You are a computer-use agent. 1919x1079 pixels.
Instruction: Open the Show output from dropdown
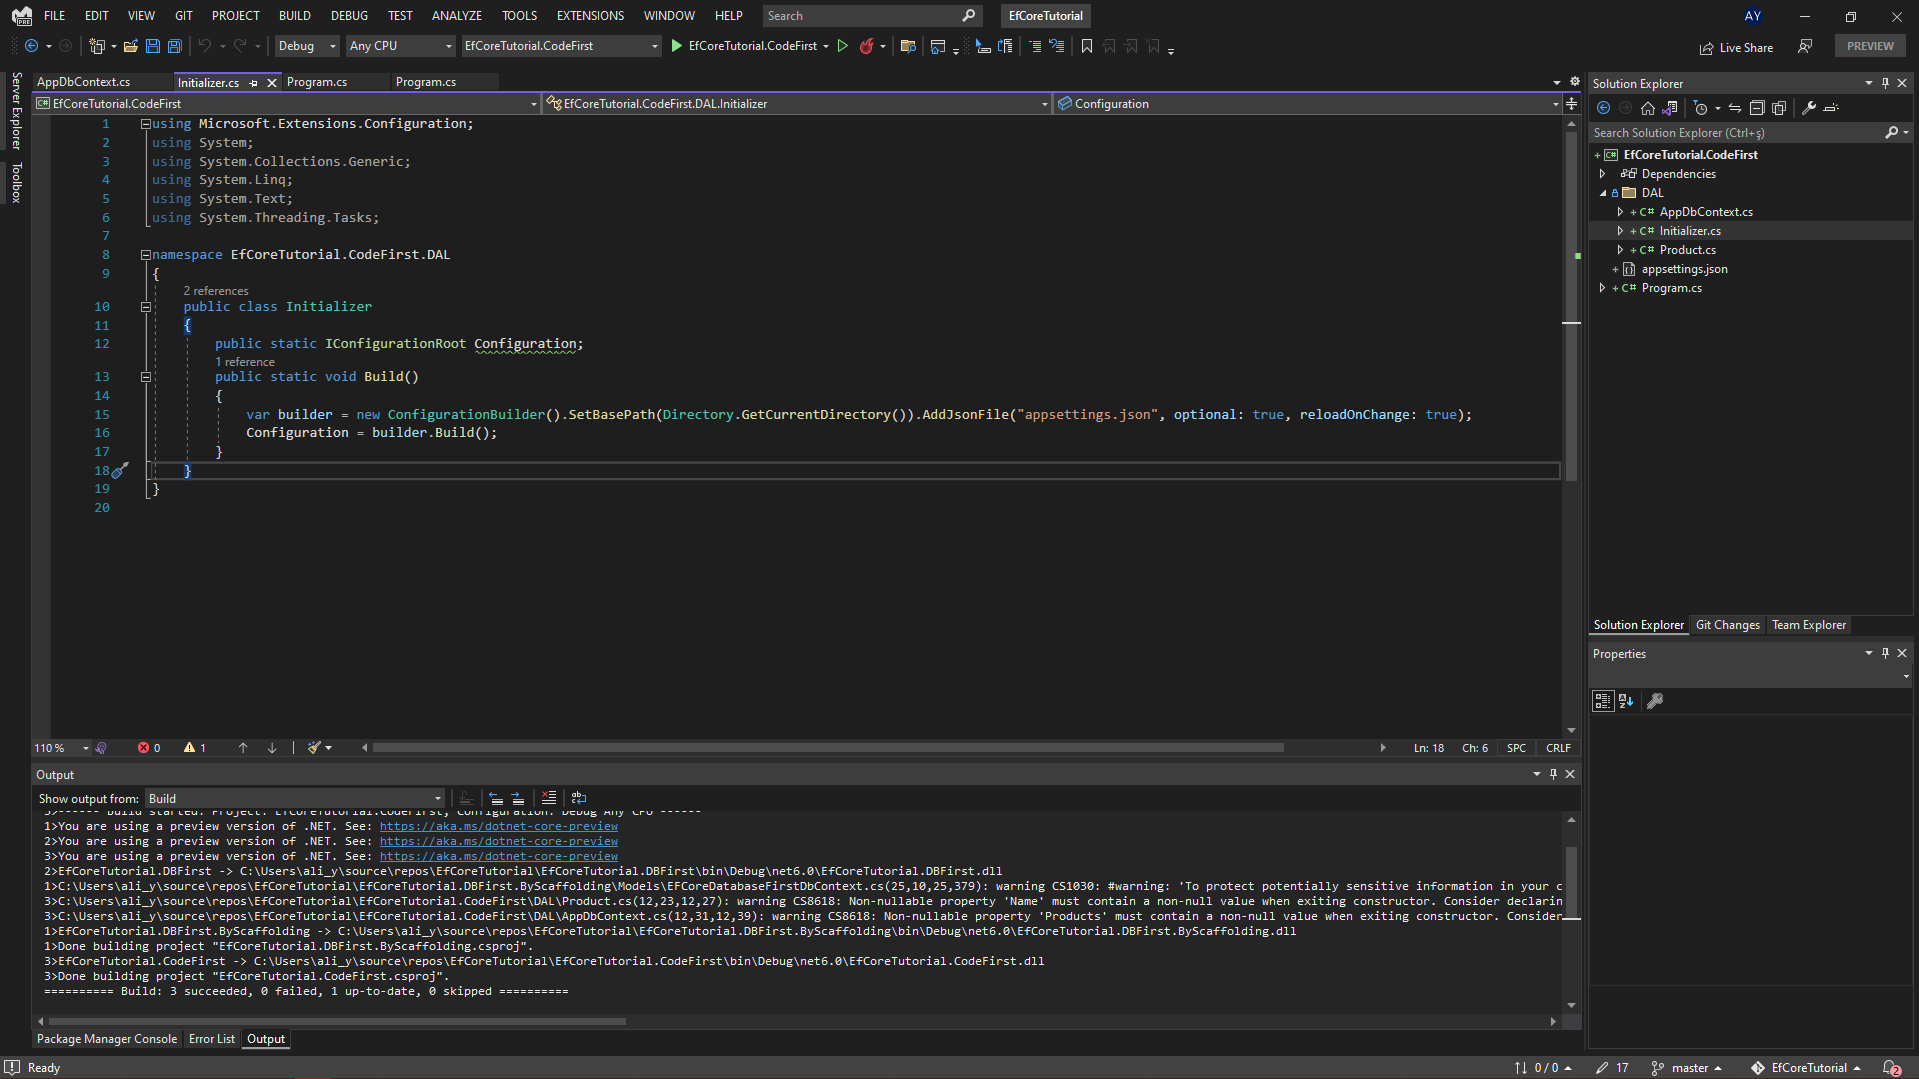294,798
